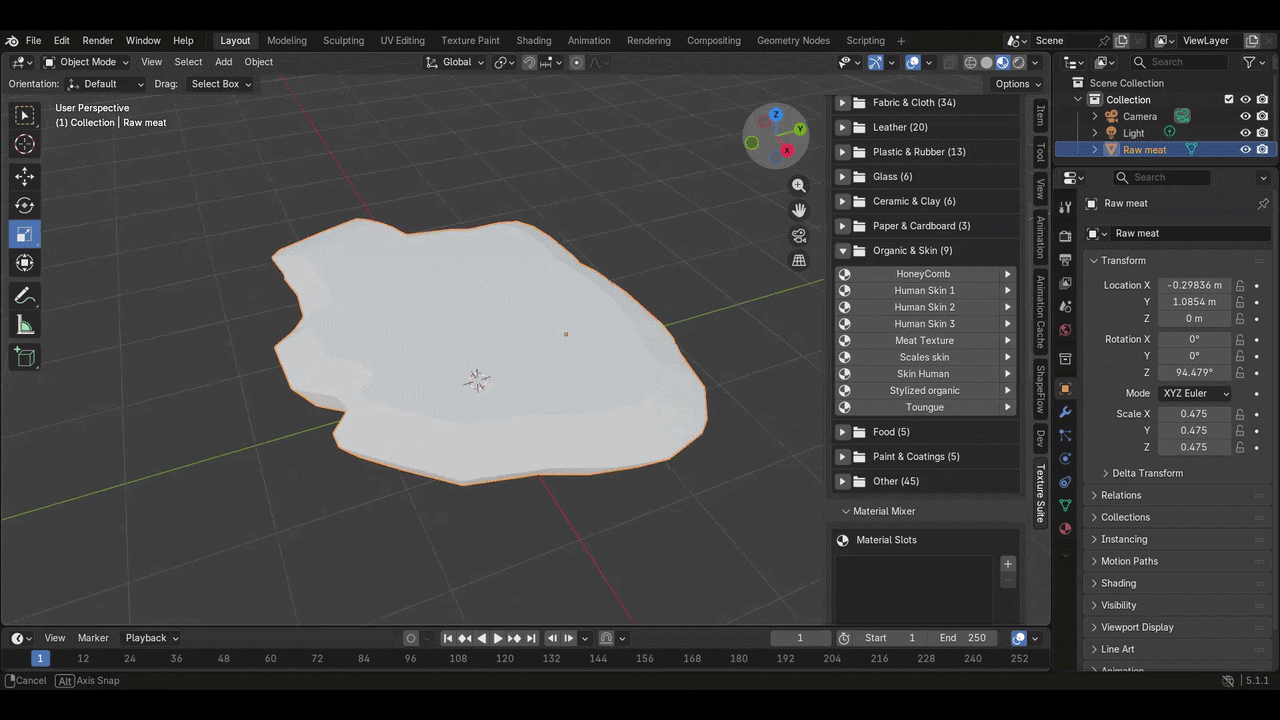The height and width of the screenshot is (720, 1280).
Task: Add a material slot with plus button
Action: tap(1008, 564)
